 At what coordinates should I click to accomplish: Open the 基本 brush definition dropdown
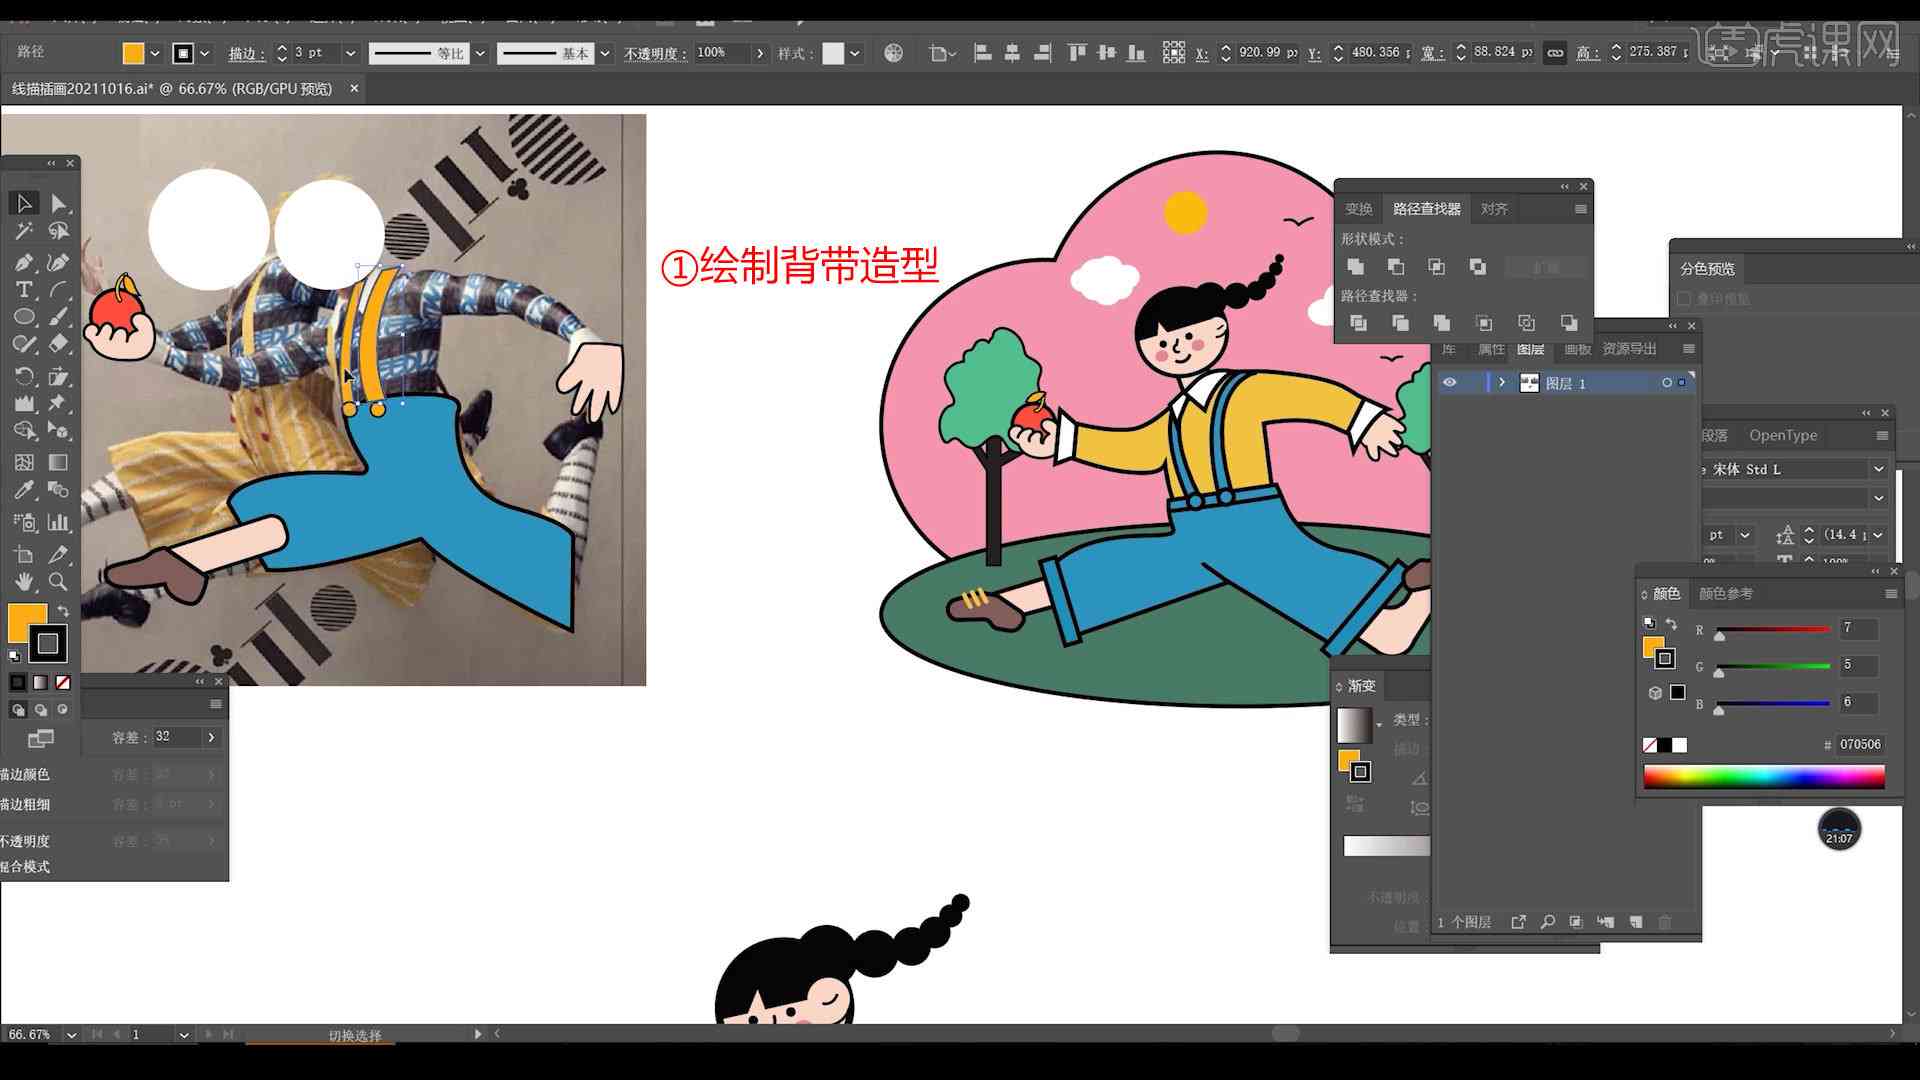pos(605,53)
